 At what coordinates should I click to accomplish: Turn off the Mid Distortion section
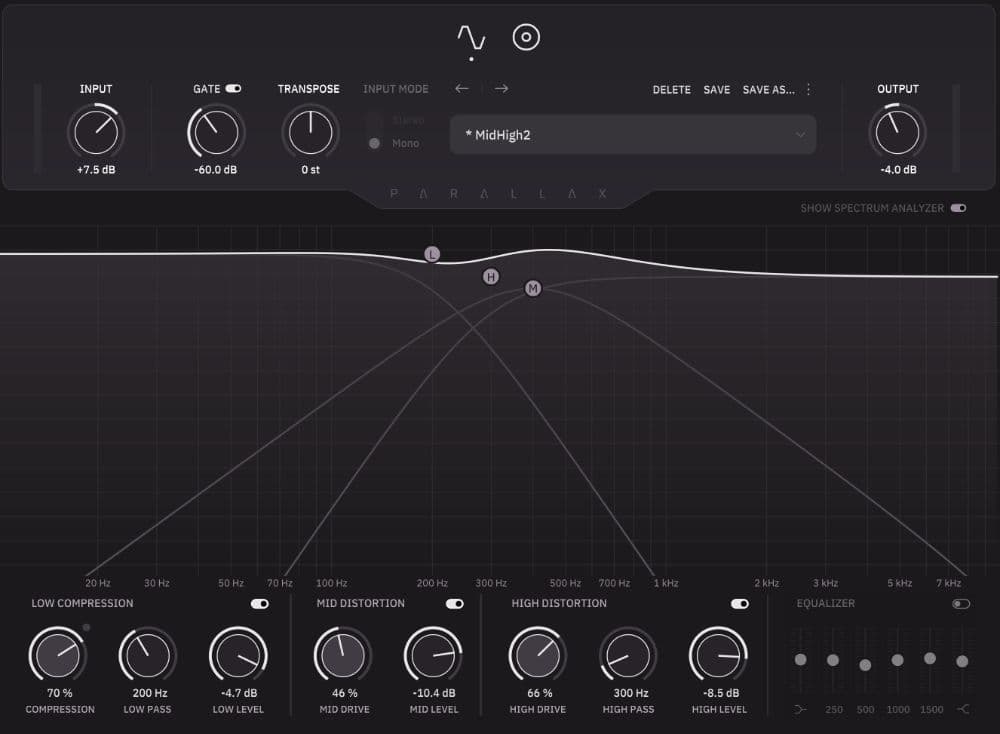[456, 604]
